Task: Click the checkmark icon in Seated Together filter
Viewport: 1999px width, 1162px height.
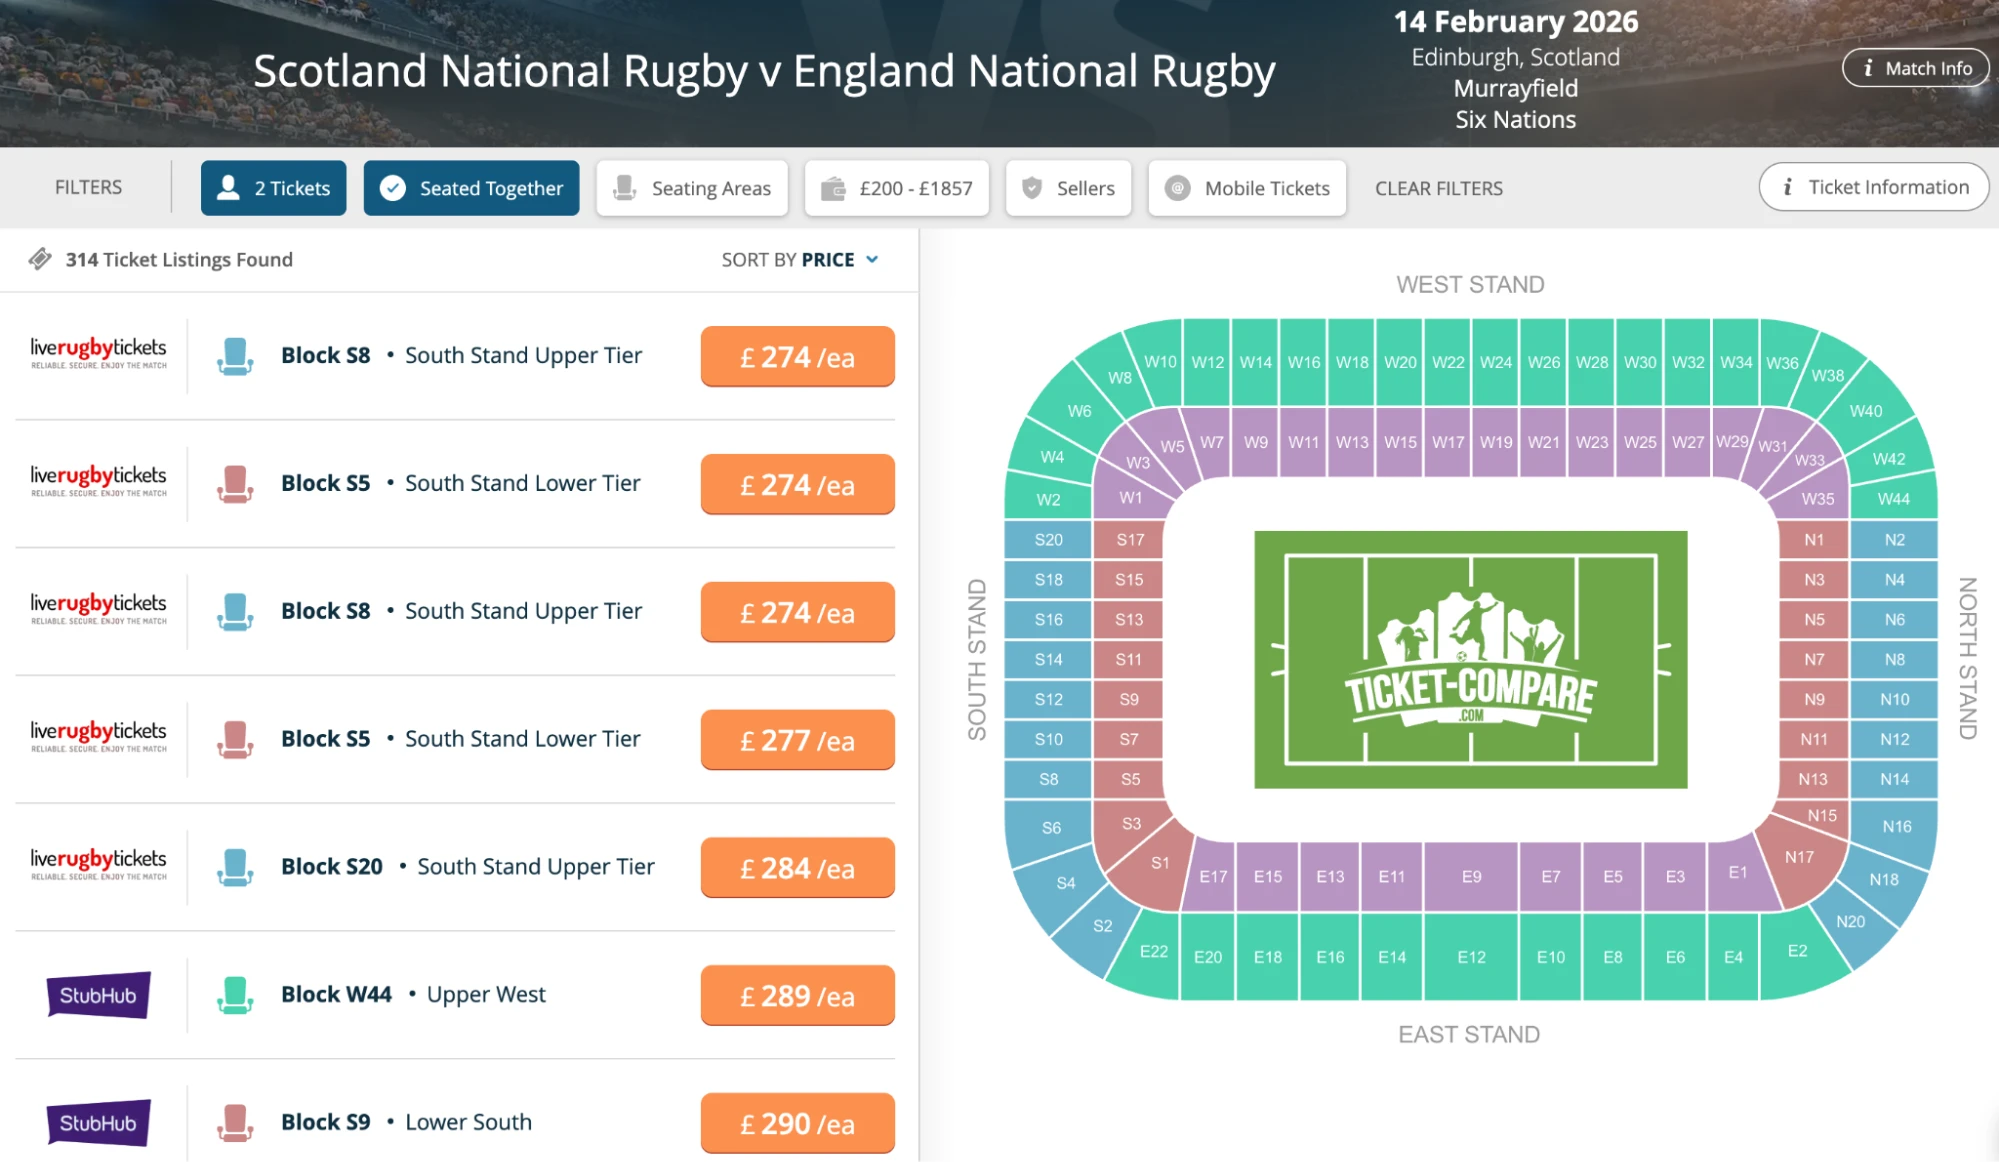Action: pyautogui.click(x=394, y=187)
